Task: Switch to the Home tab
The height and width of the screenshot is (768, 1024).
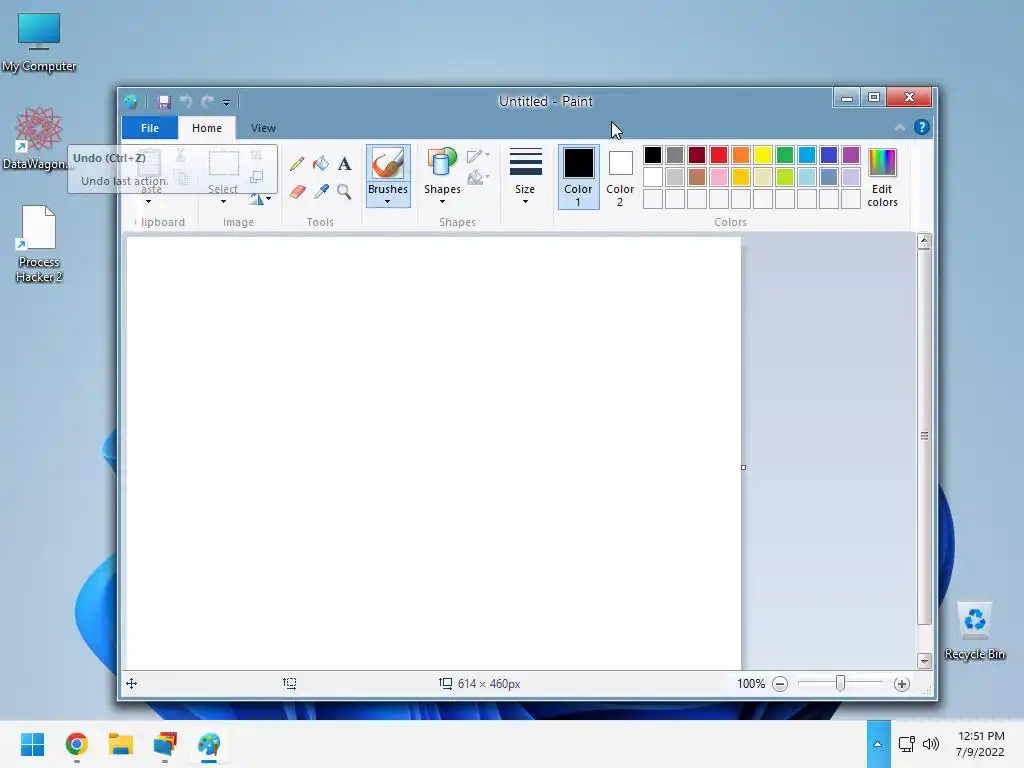Action: 207,128
